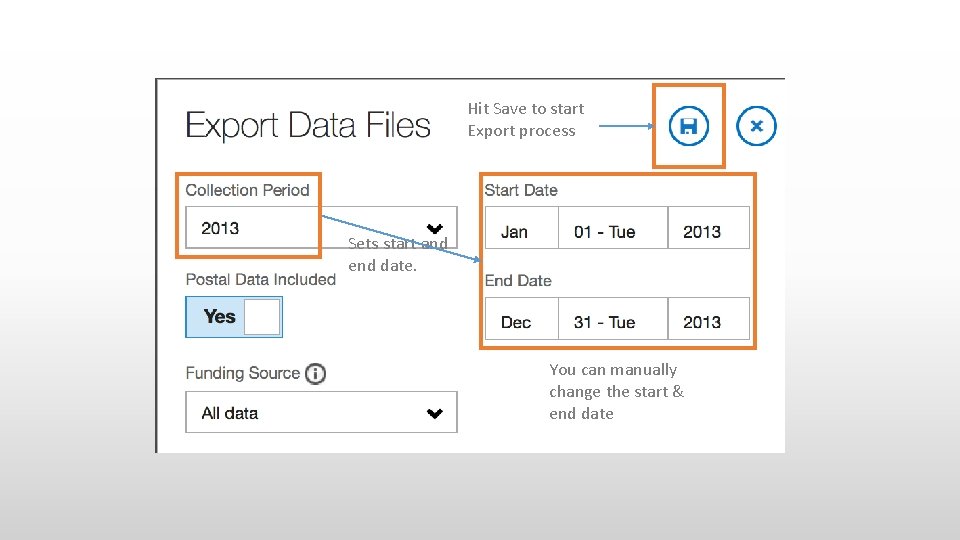
Task: Click the Export Data Files heading
Action: pos(308,126)
